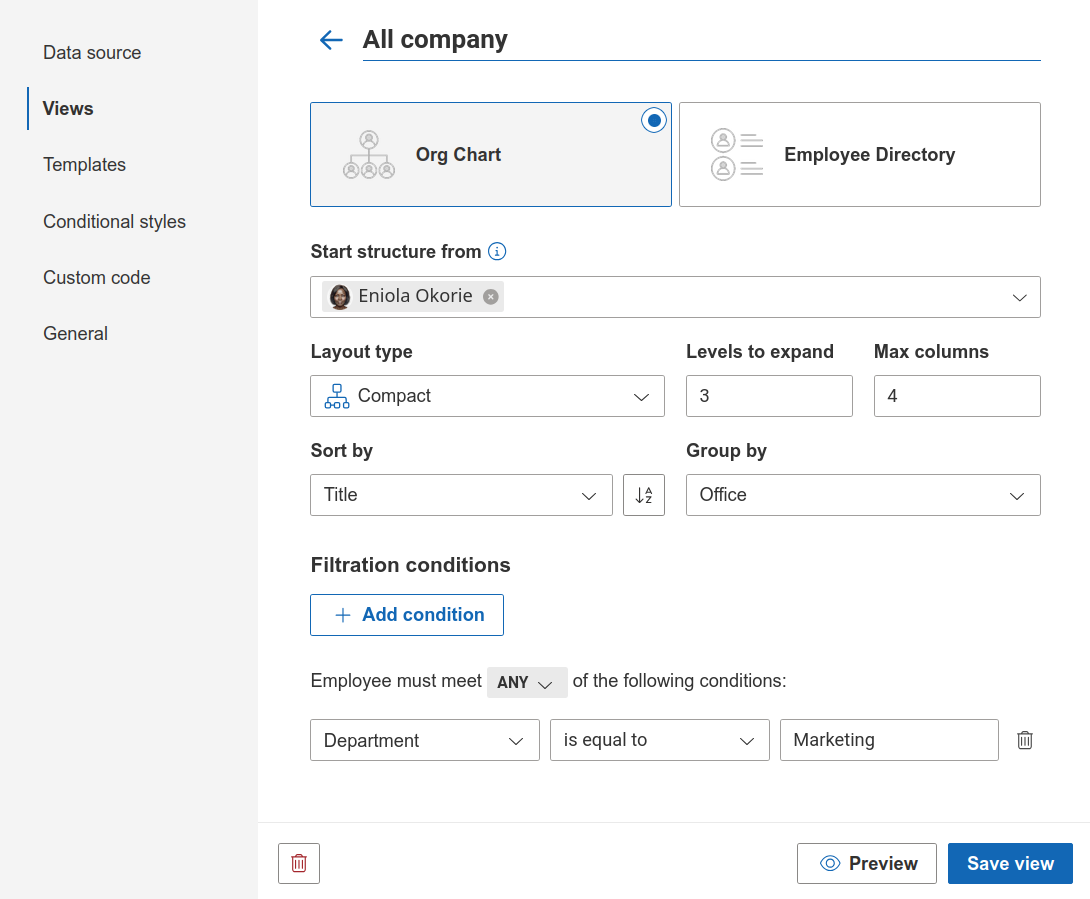Edit the All company view name field
The width and height of the screenshot is (1090, 899).
[701, 40]
